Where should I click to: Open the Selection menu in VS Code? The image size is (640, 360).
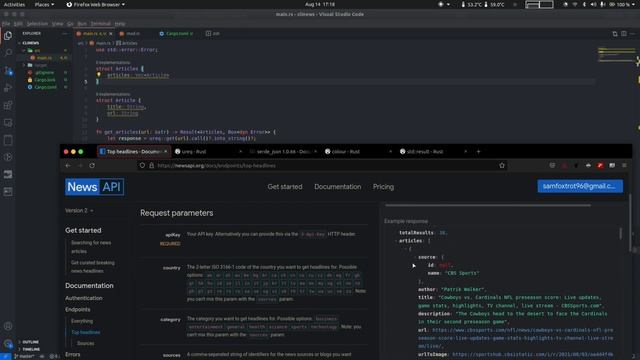pyautogui.click(x=37, y=24)
